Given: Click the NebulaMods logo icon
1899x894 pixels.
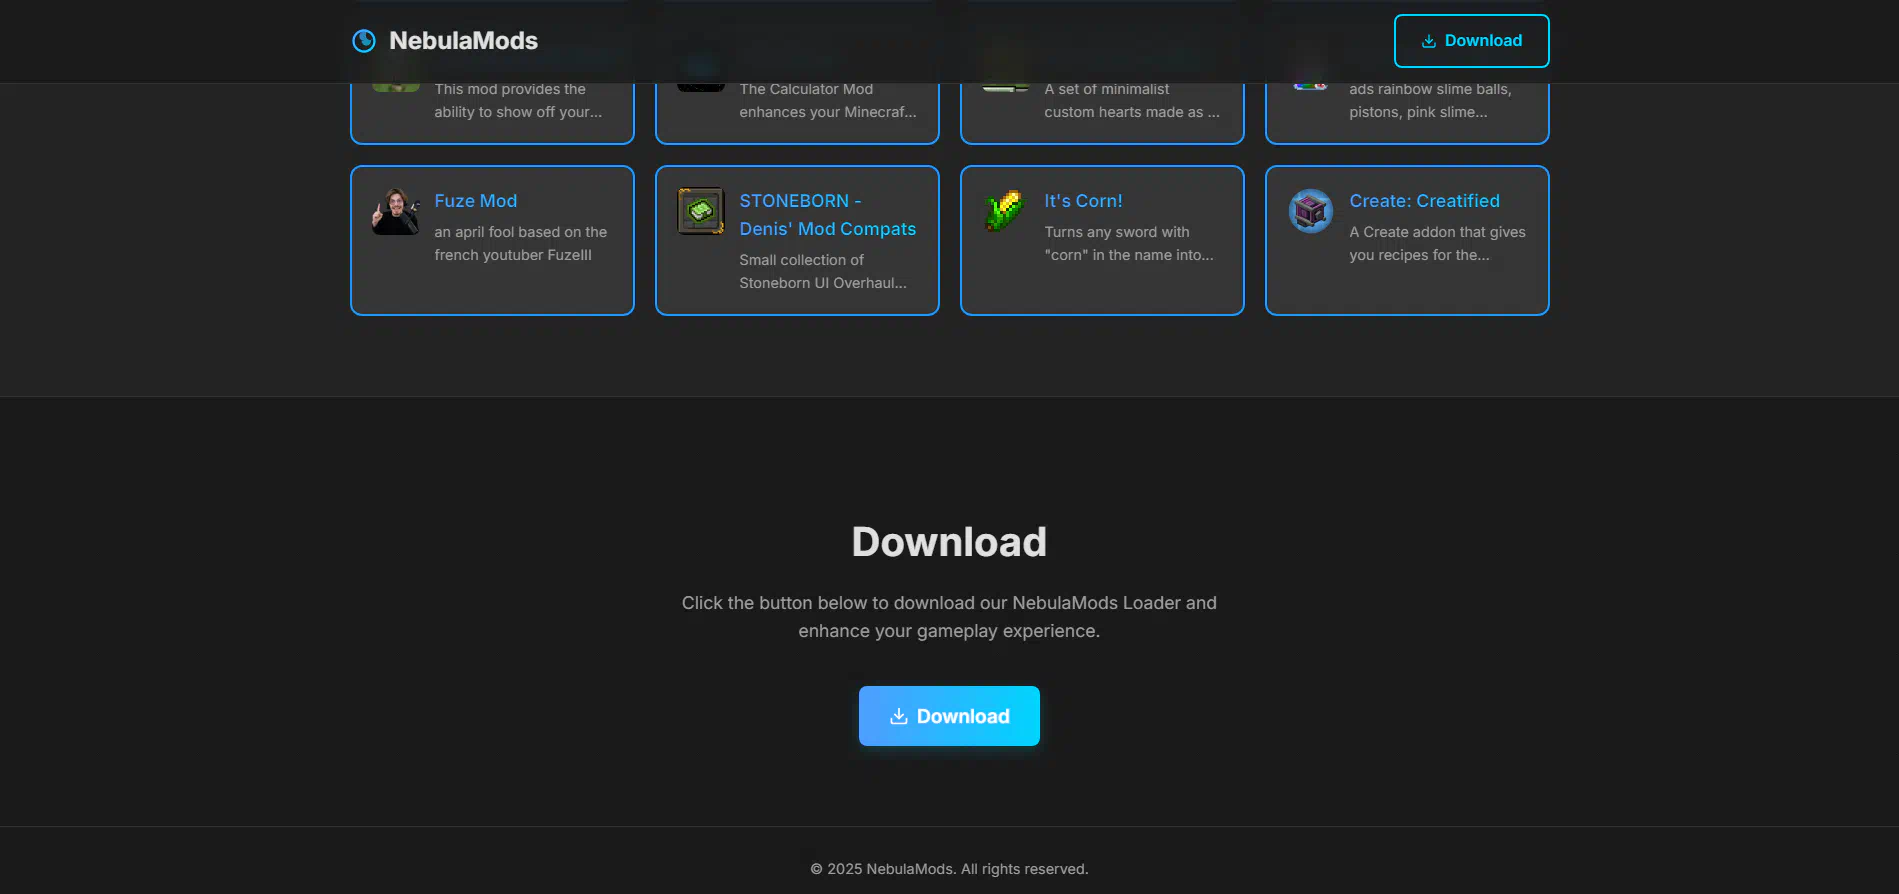Looking at the screenshot, I should click(364, 41).
